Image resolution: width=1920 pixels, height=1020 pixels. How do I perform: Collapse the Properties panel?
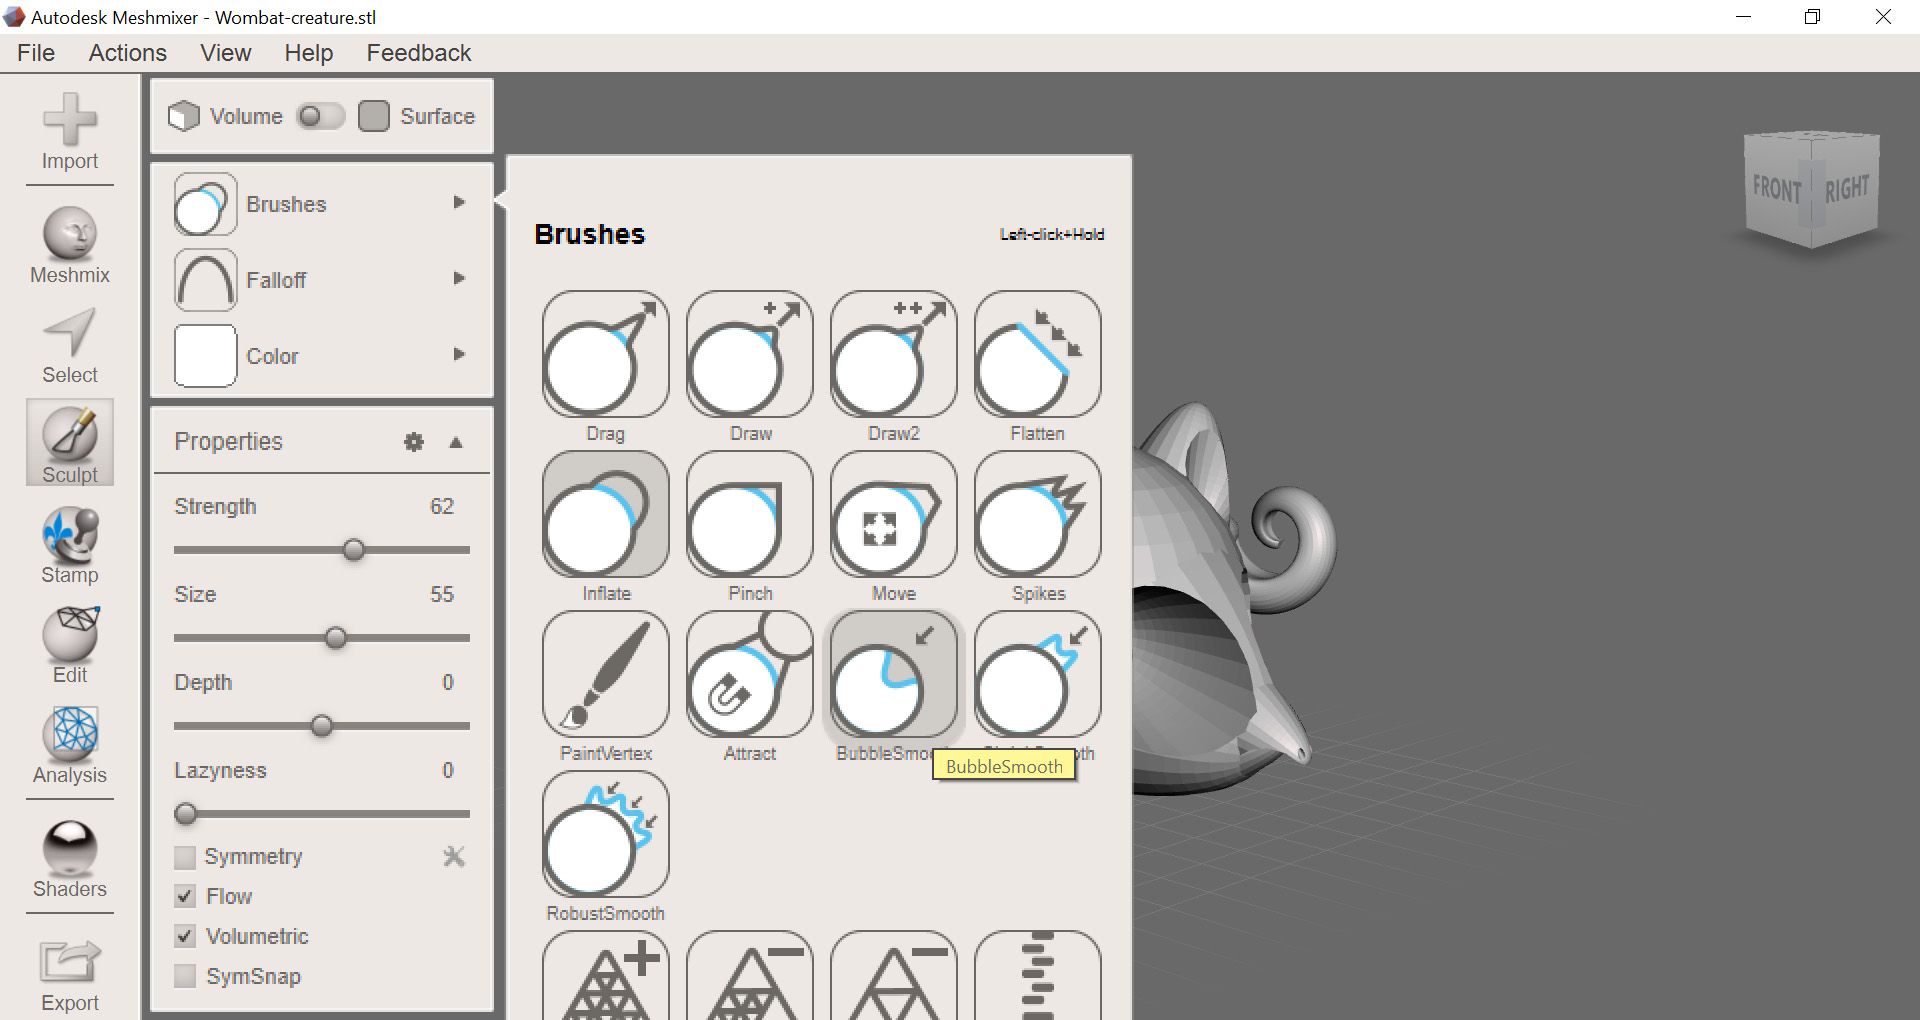(456, 442)
